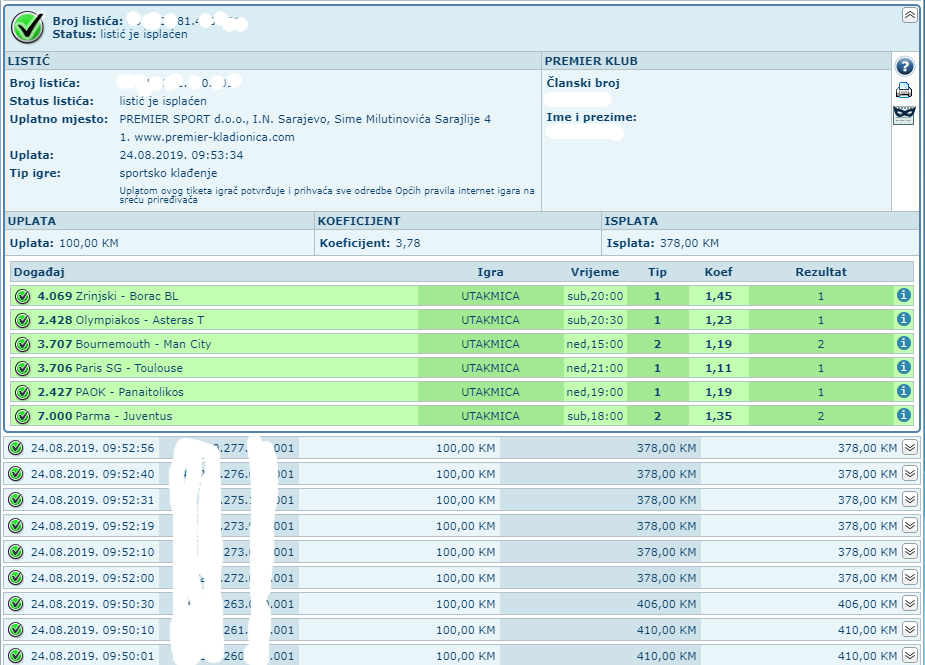Show info for Olympiakos - Asteras T
The image size is (925, 665).
coord(903,319)
